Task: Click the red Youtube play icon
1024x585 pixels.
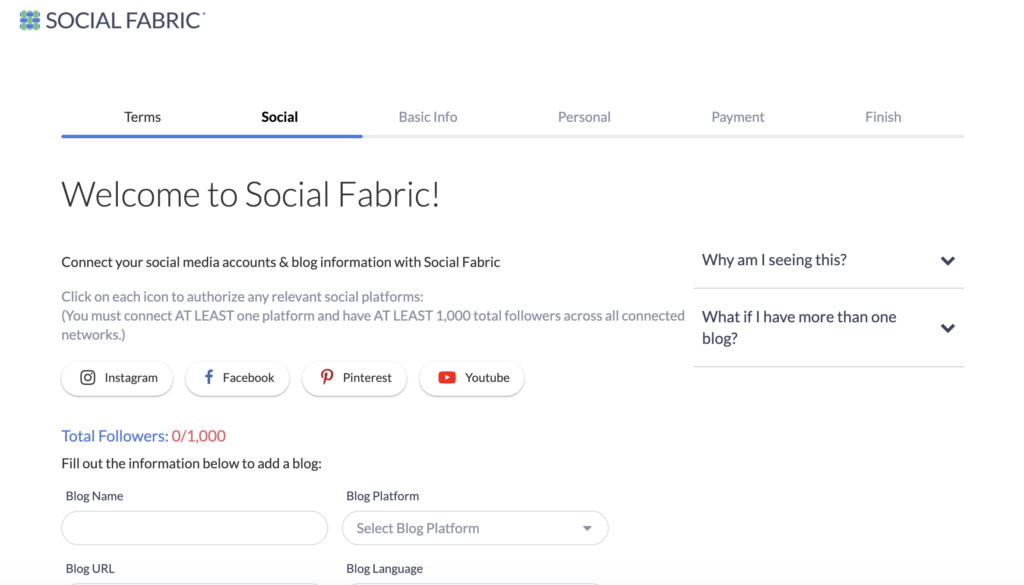Action: tap(447, 377)
